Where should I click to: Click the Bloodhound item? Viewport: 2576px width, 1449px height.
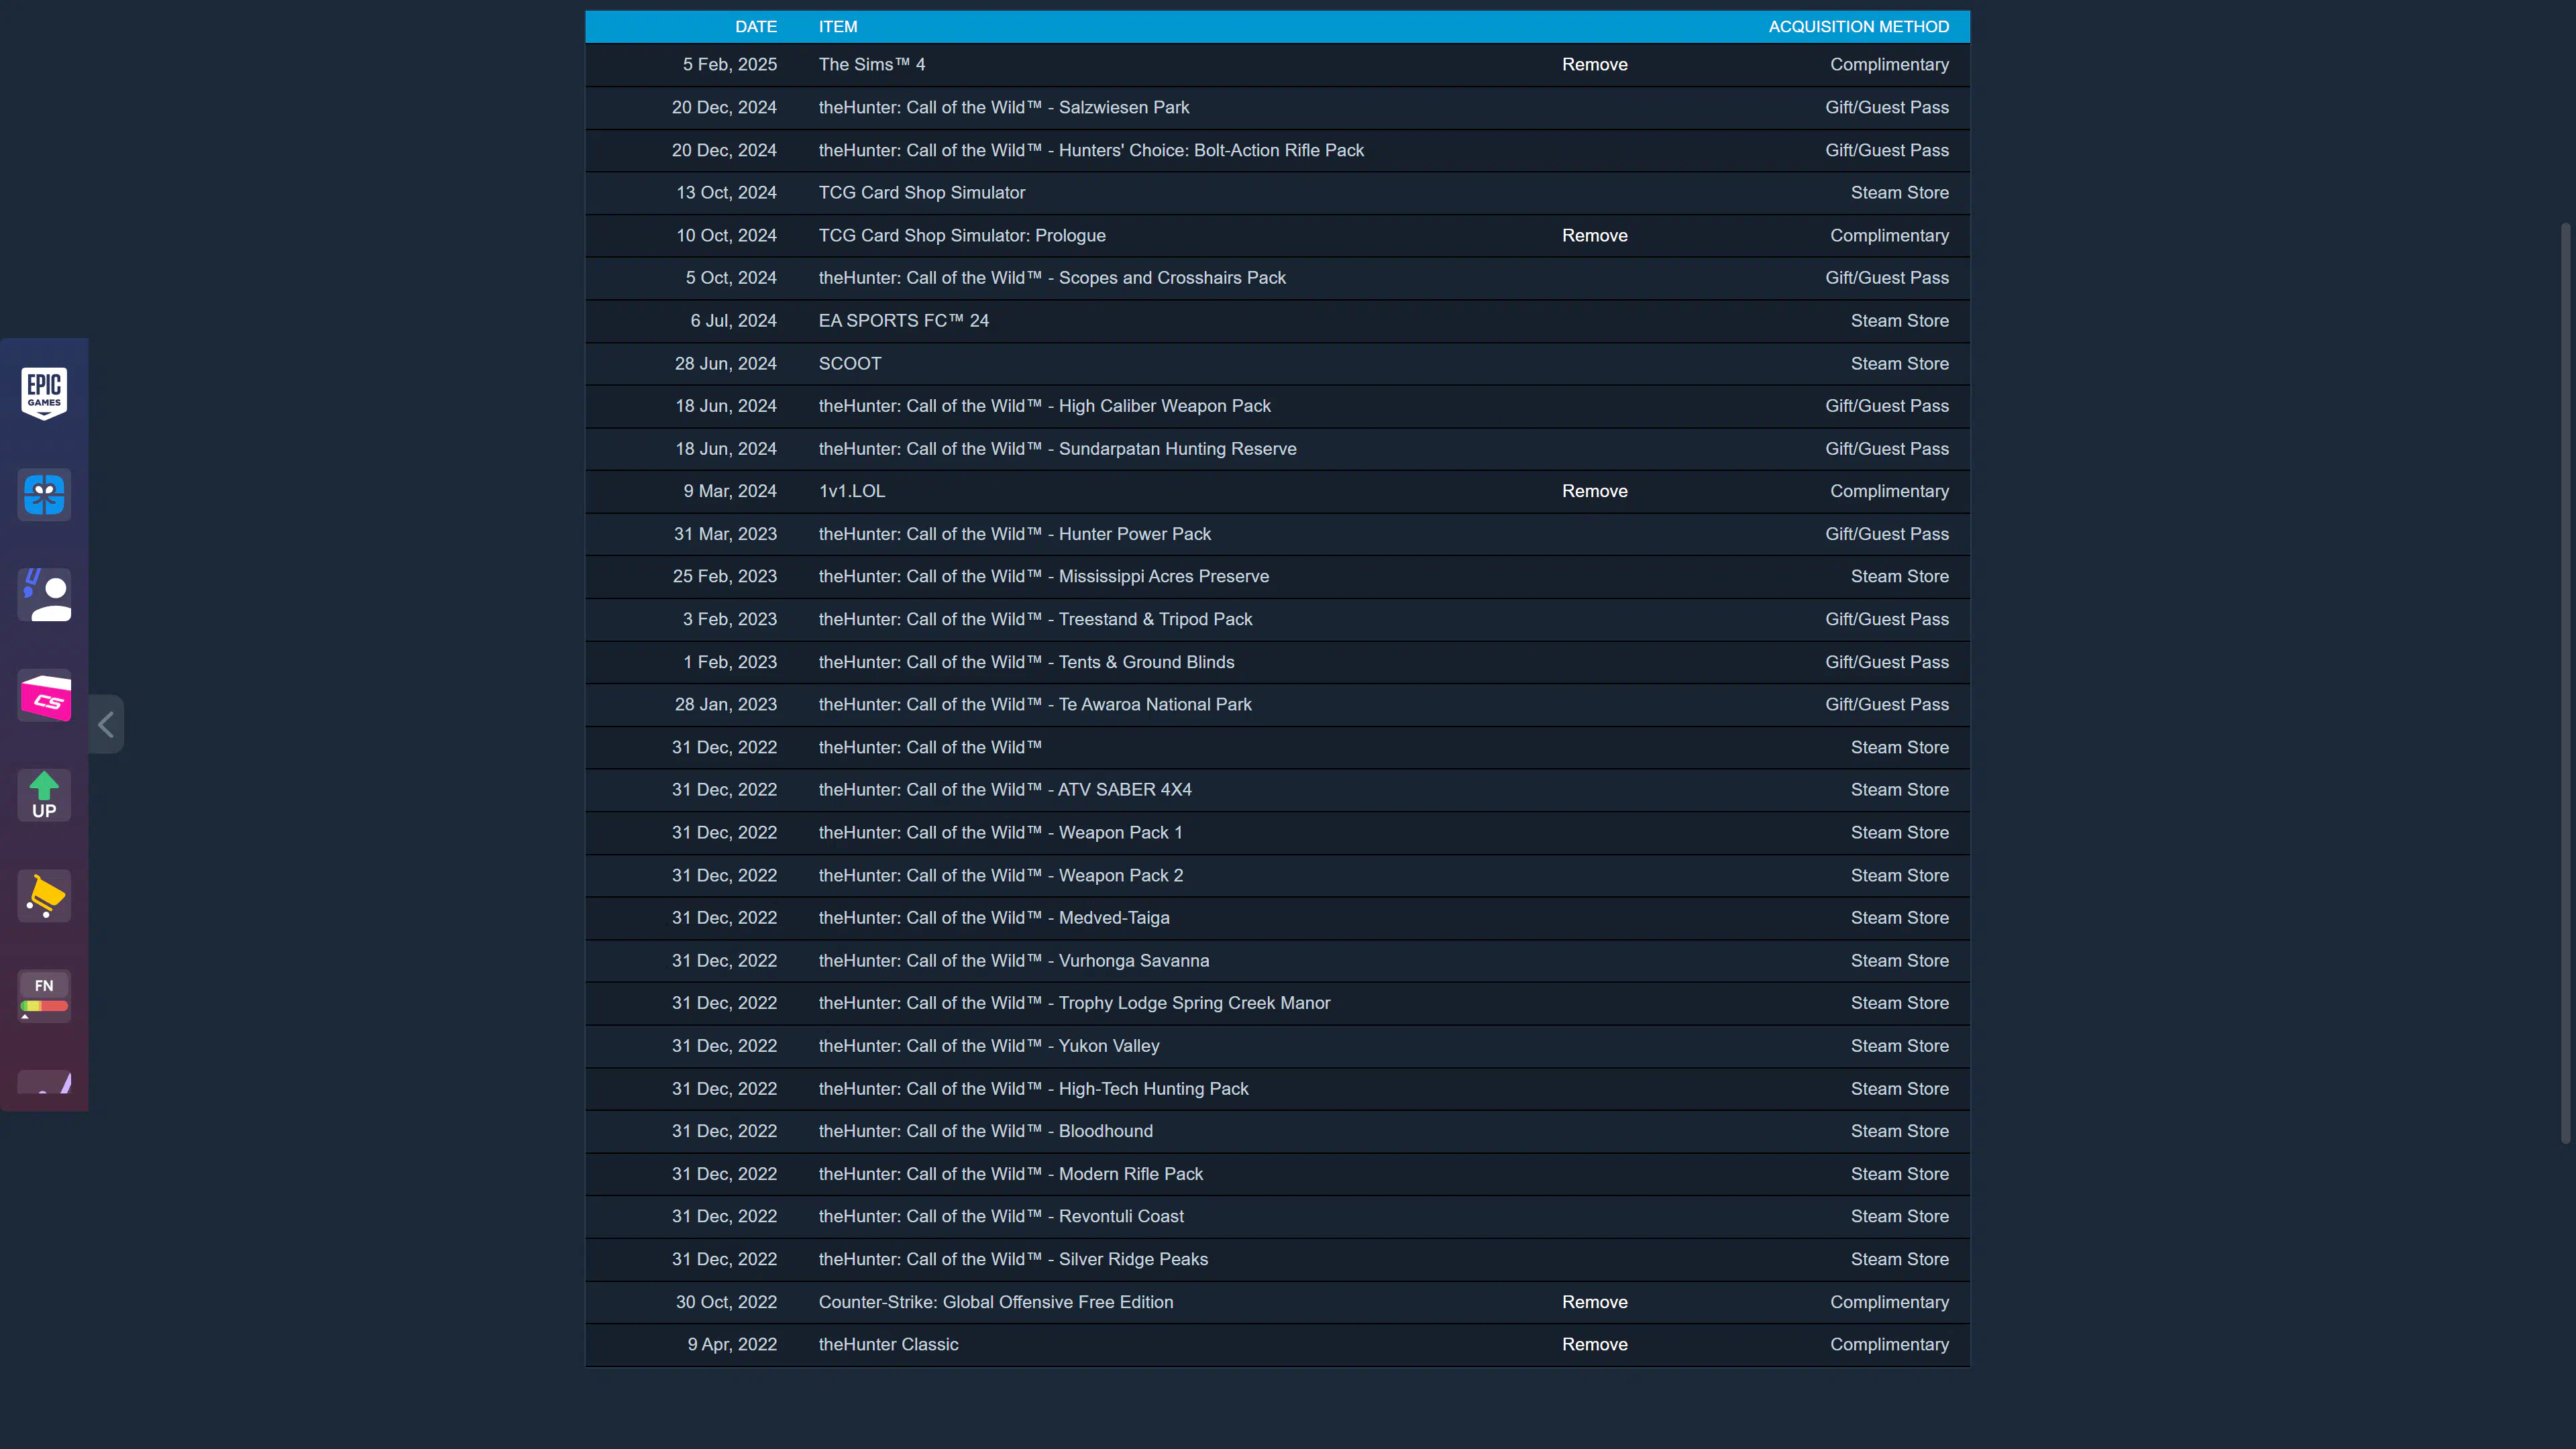pos(986,1131)
